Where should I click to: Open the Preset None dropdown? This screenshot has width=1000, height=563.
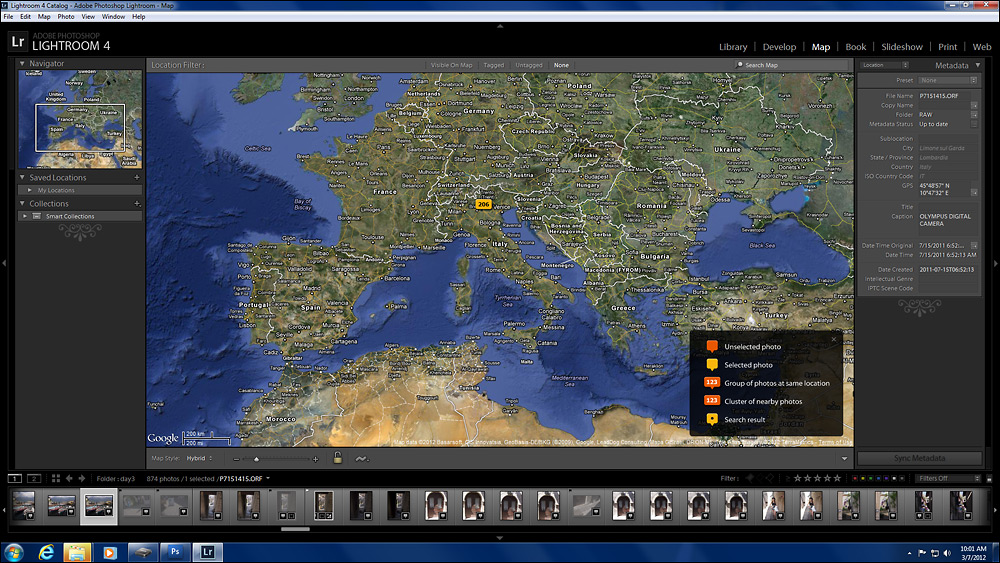(948, 80)
